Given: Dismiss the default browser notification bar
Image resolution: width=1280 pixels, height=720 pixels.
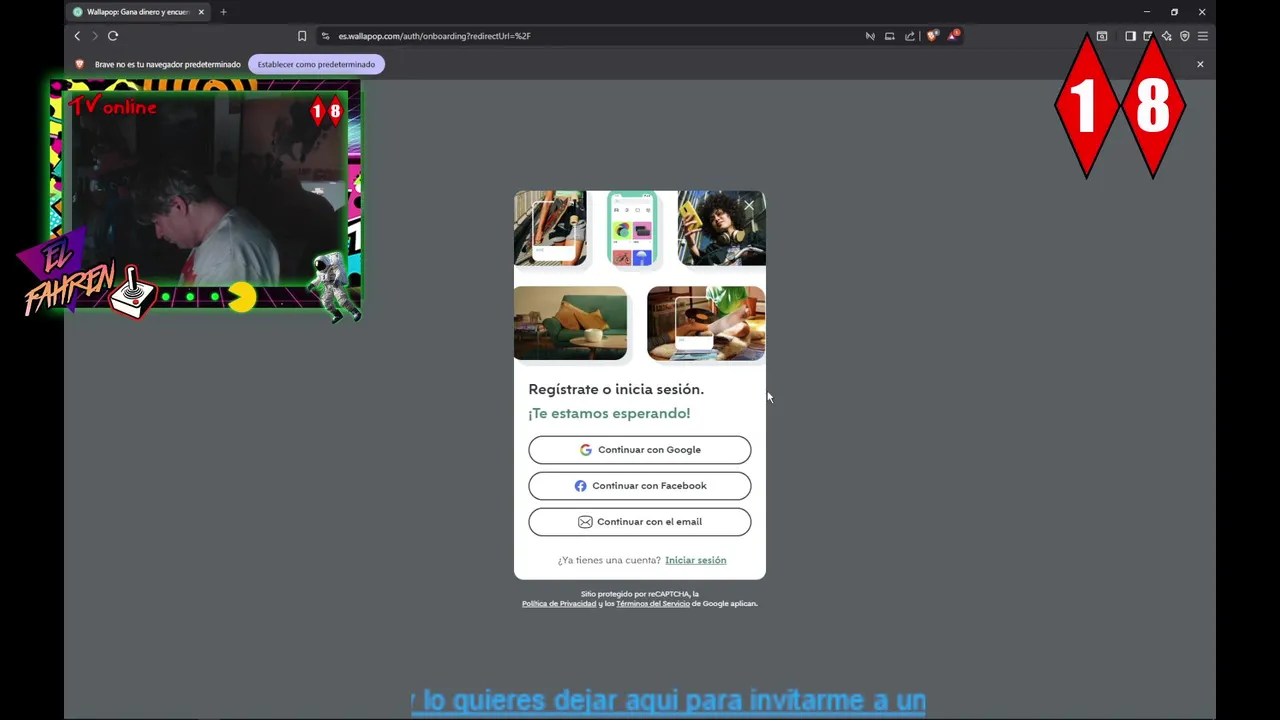Looking at the screenshot, I should tap(1200, 64).
